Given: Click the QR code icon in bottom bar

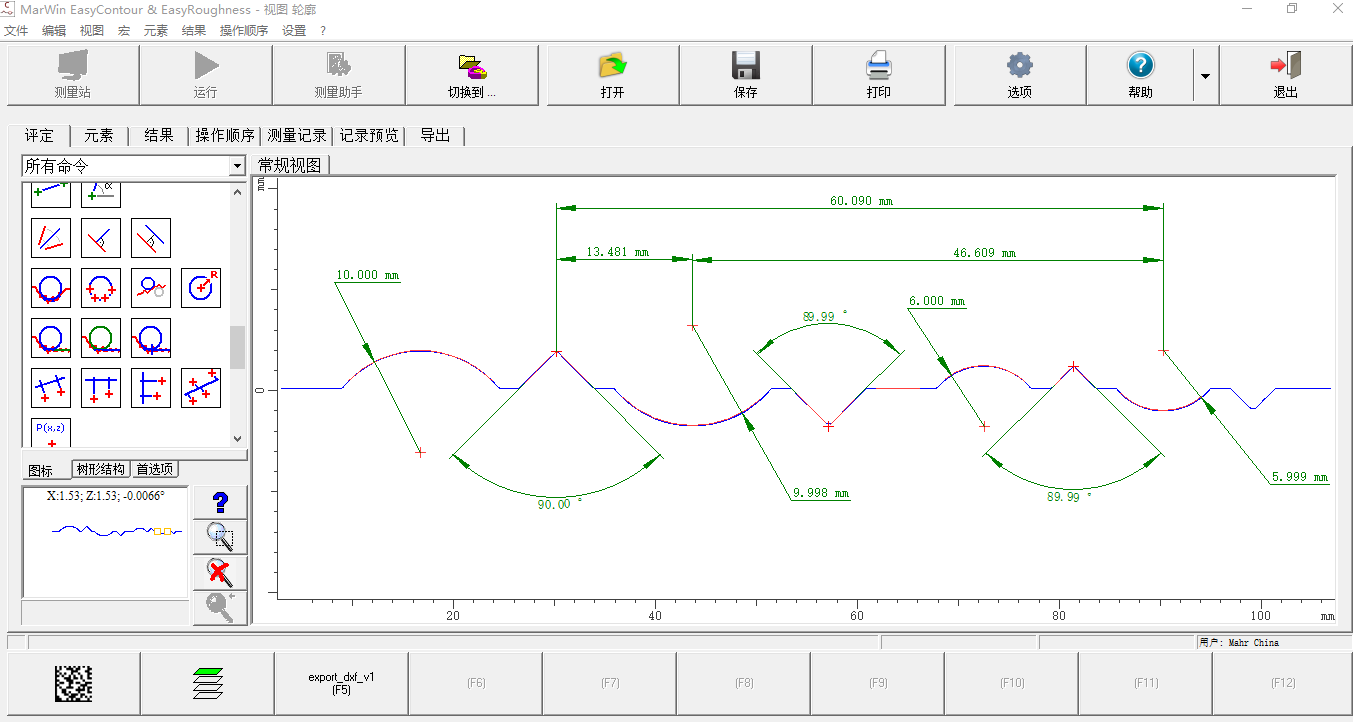Looking at the screenshot, I should pyautogui.click(x=73, y=683).
